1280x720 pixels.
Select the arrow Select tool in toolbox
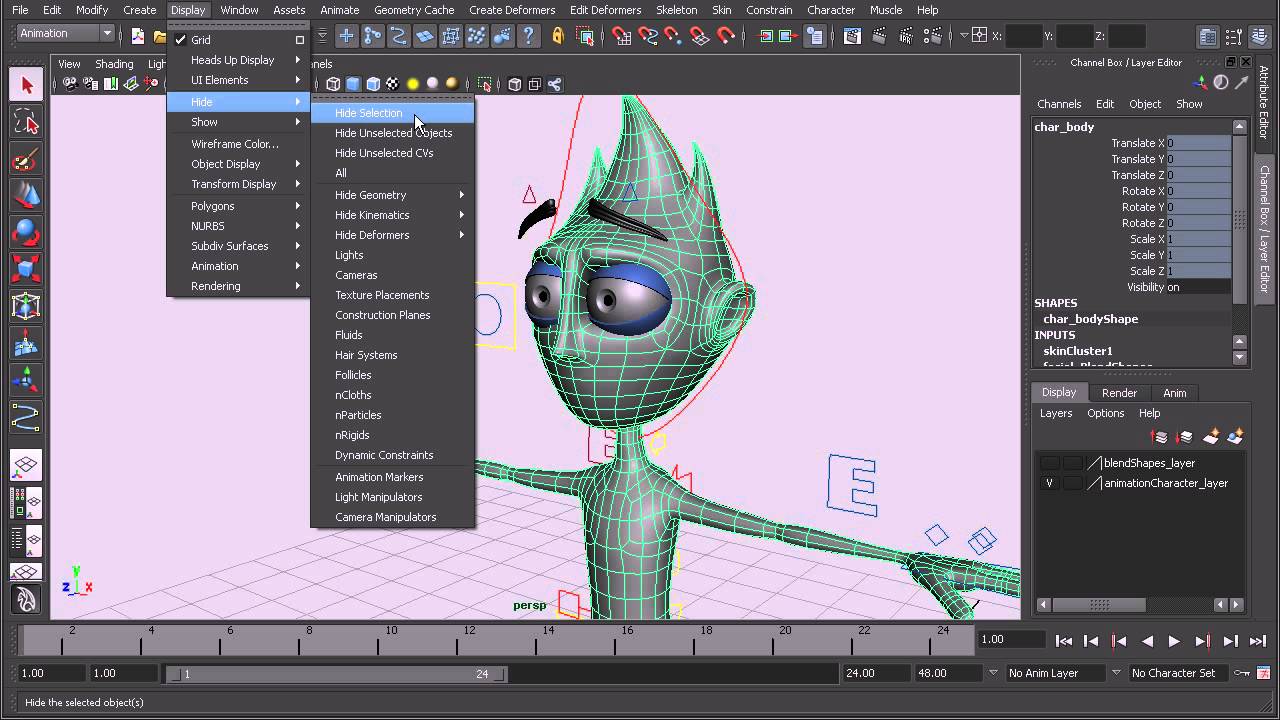[x=26, y=85]
